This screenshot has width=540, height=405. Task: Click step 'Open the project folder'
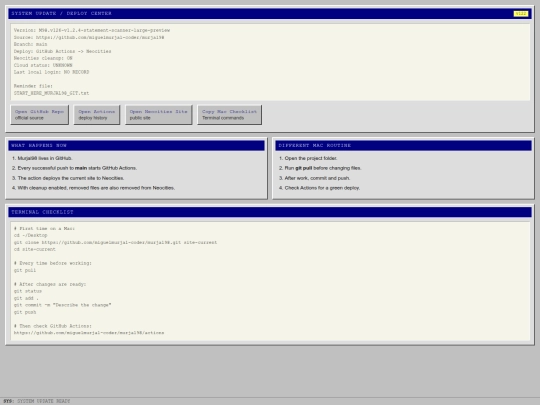click(x=308, y=158)
